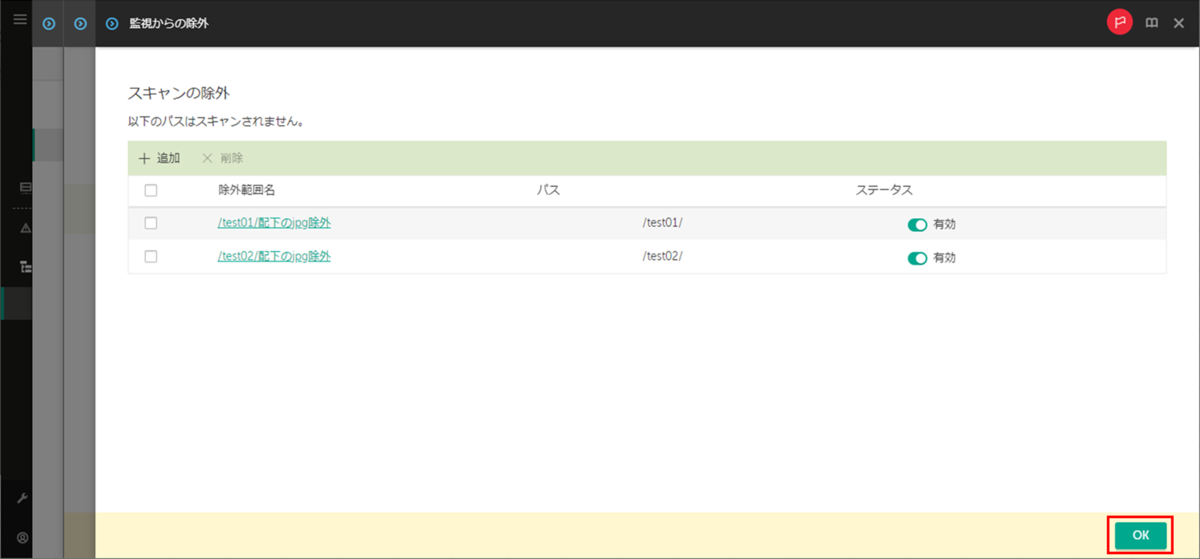Click the second blue arrow icon in header
The width and height of the screenshot is (1200, 559).
click(x=80, y=23)
